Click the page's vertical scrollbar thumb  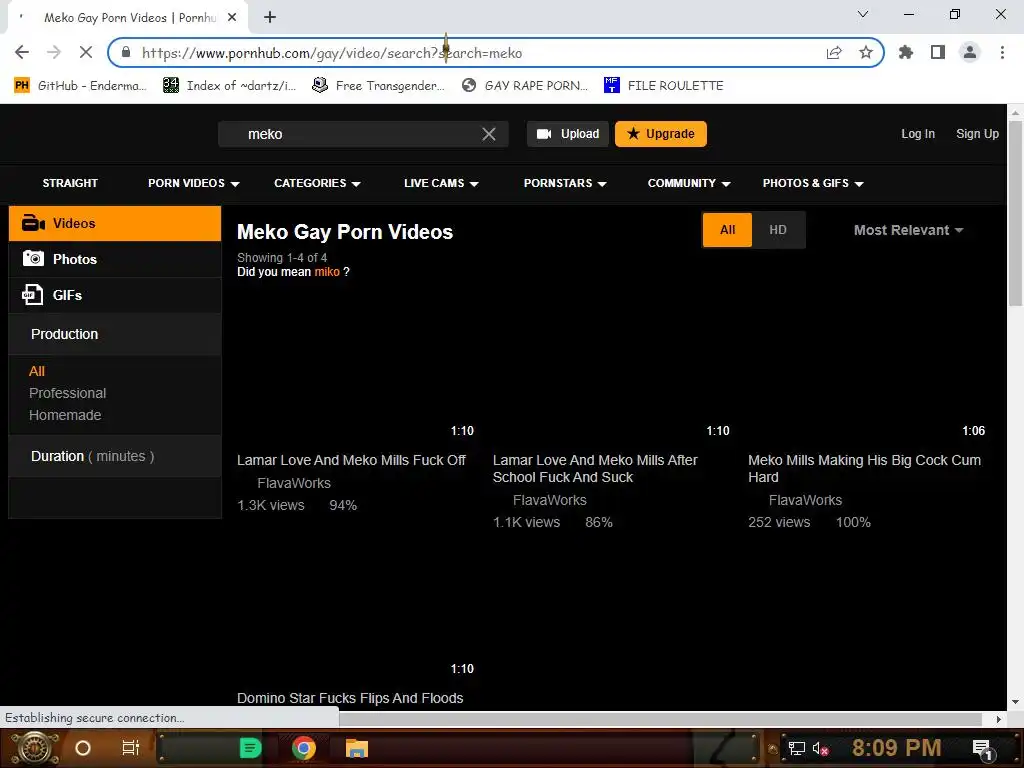[x=1015, y=212]
